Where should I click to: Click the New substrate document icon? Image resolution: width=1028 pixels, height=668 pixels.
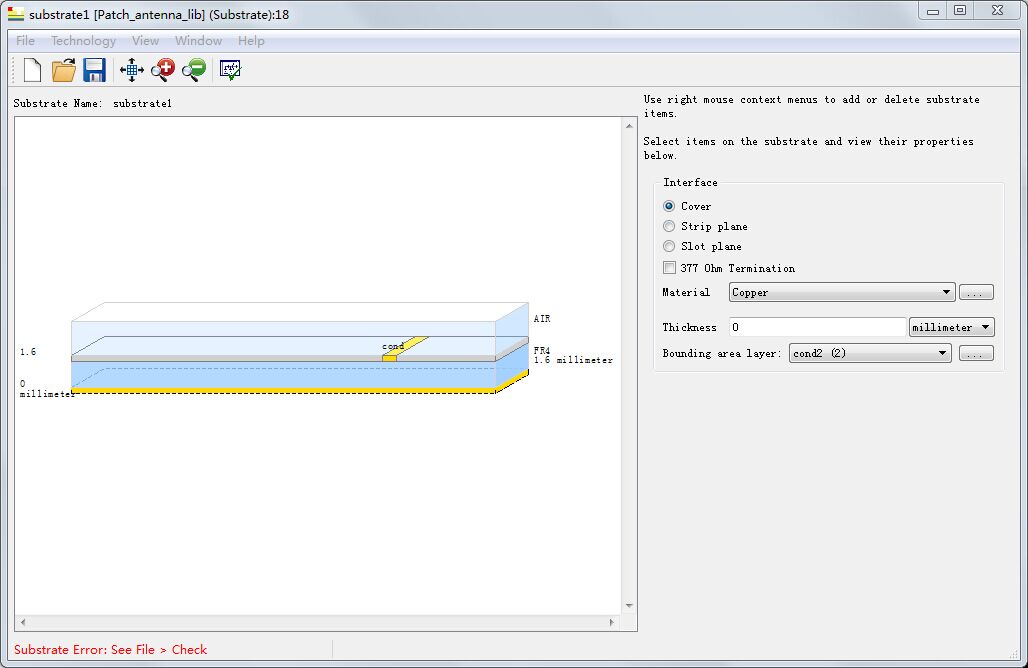coord(32,69)
